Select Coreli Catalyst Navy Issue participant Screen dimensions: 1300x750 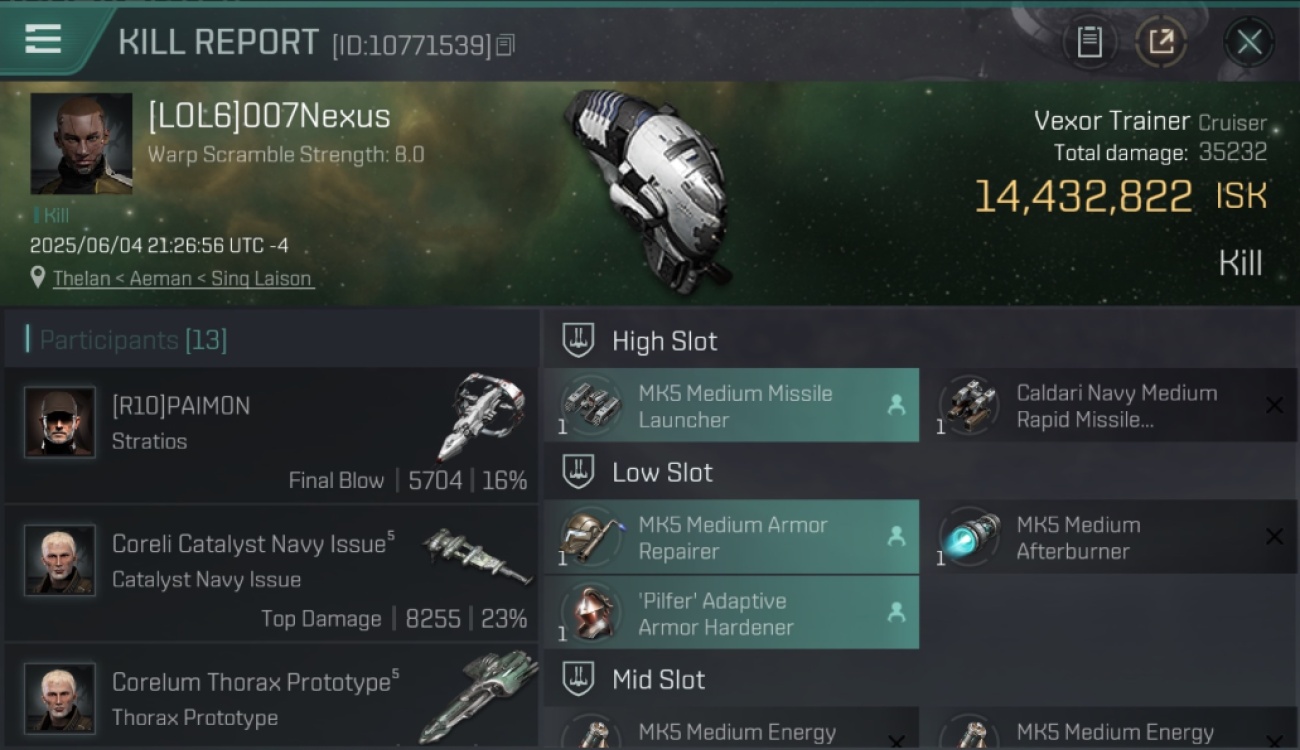[270, 573]
